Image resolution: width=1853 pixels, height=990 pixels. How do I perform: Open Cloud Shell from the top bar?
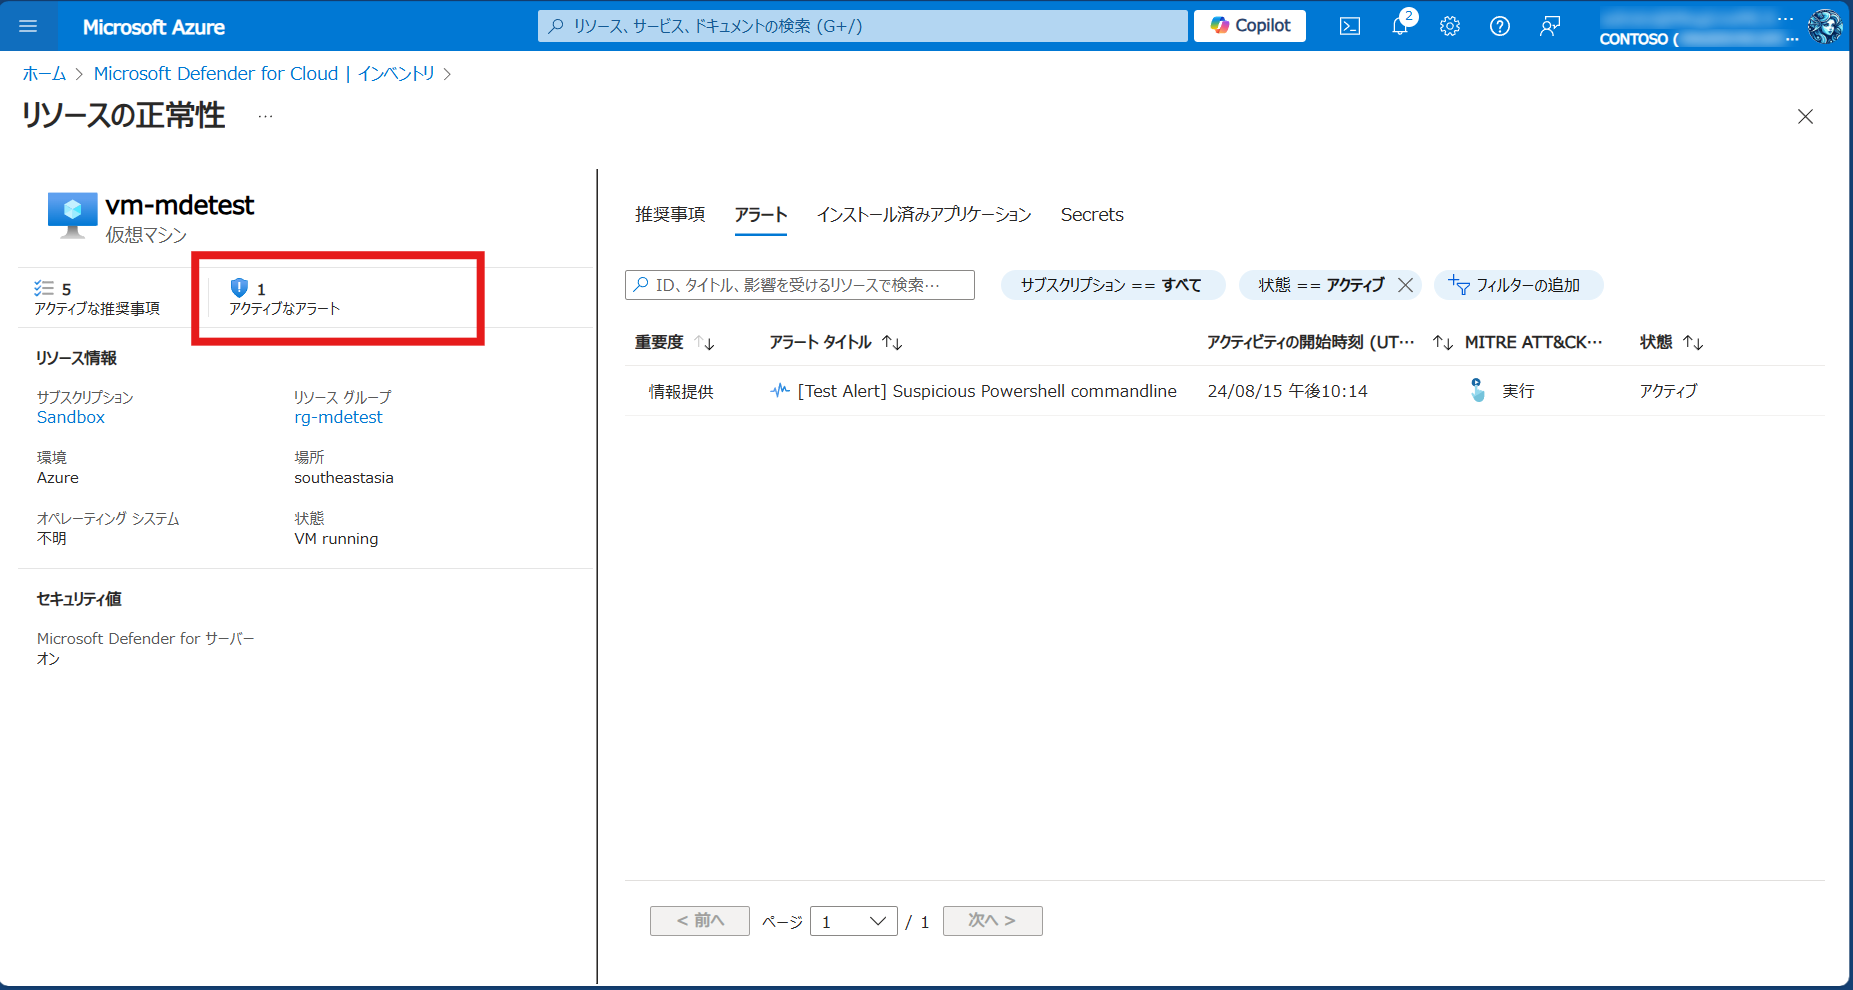pos(1349,26)
